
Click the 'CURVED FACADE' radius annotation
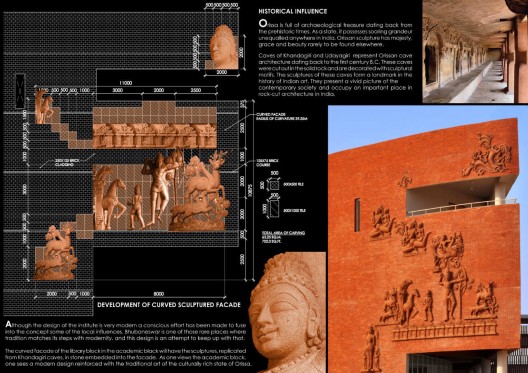click(x=282, y=116)
